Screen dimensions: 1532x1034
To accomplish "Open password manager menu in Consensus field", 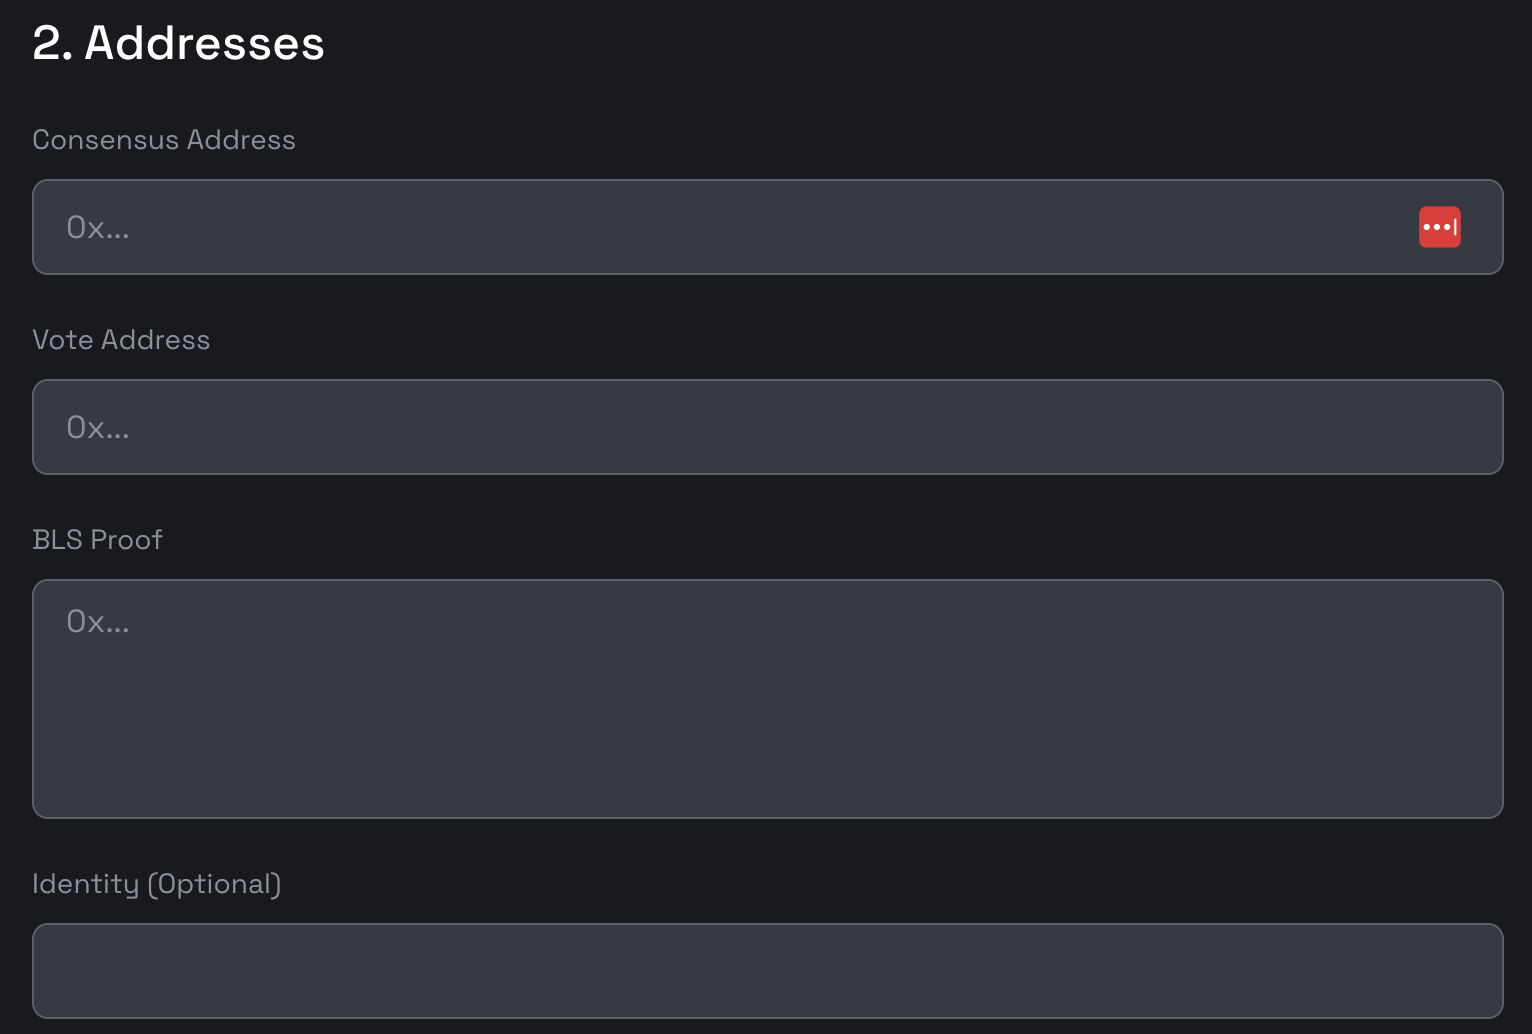I will (x=1439, y=227).
